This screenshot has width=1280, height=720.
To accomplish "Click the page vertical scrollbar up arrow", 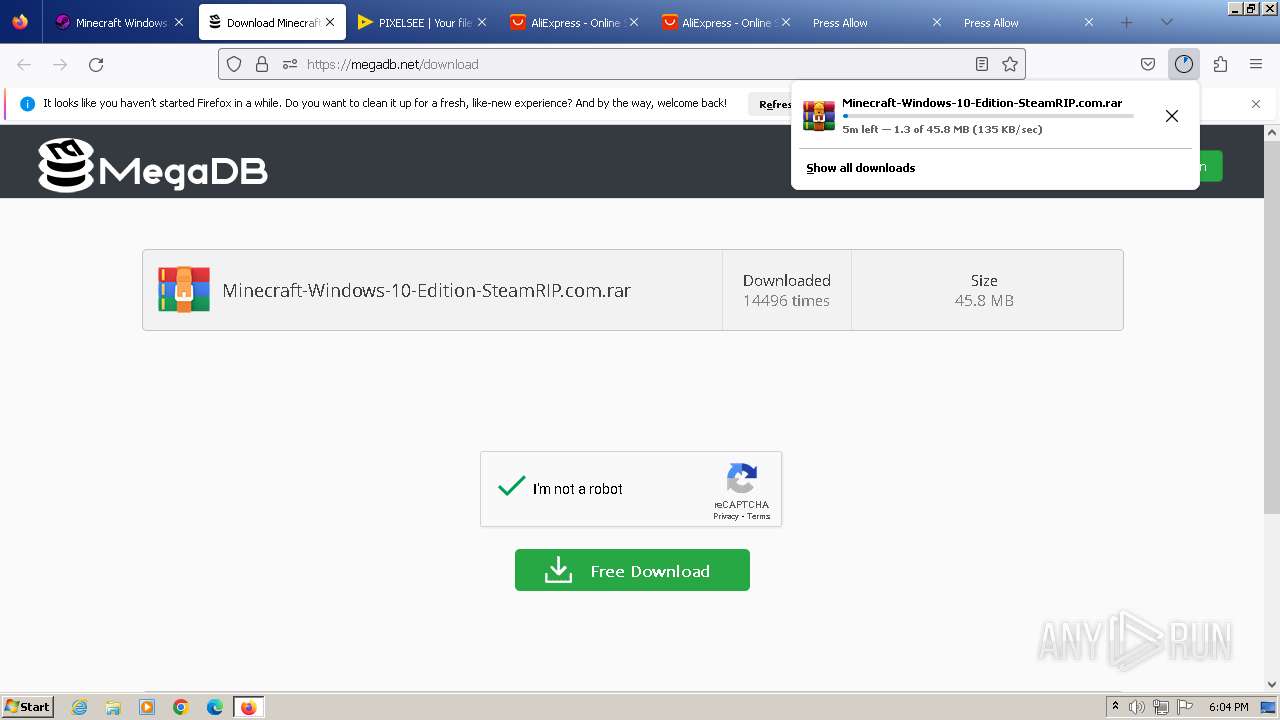I will [x=1272, y=132].
